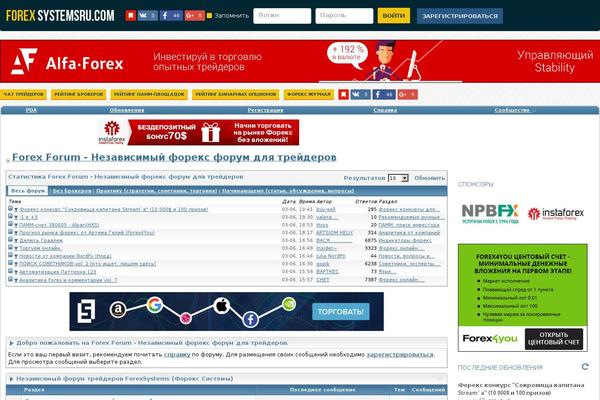Click the Google+ icon beside Форекс Журнал button
The width and height of the screenshot is (600, 400).
point(408,94)
